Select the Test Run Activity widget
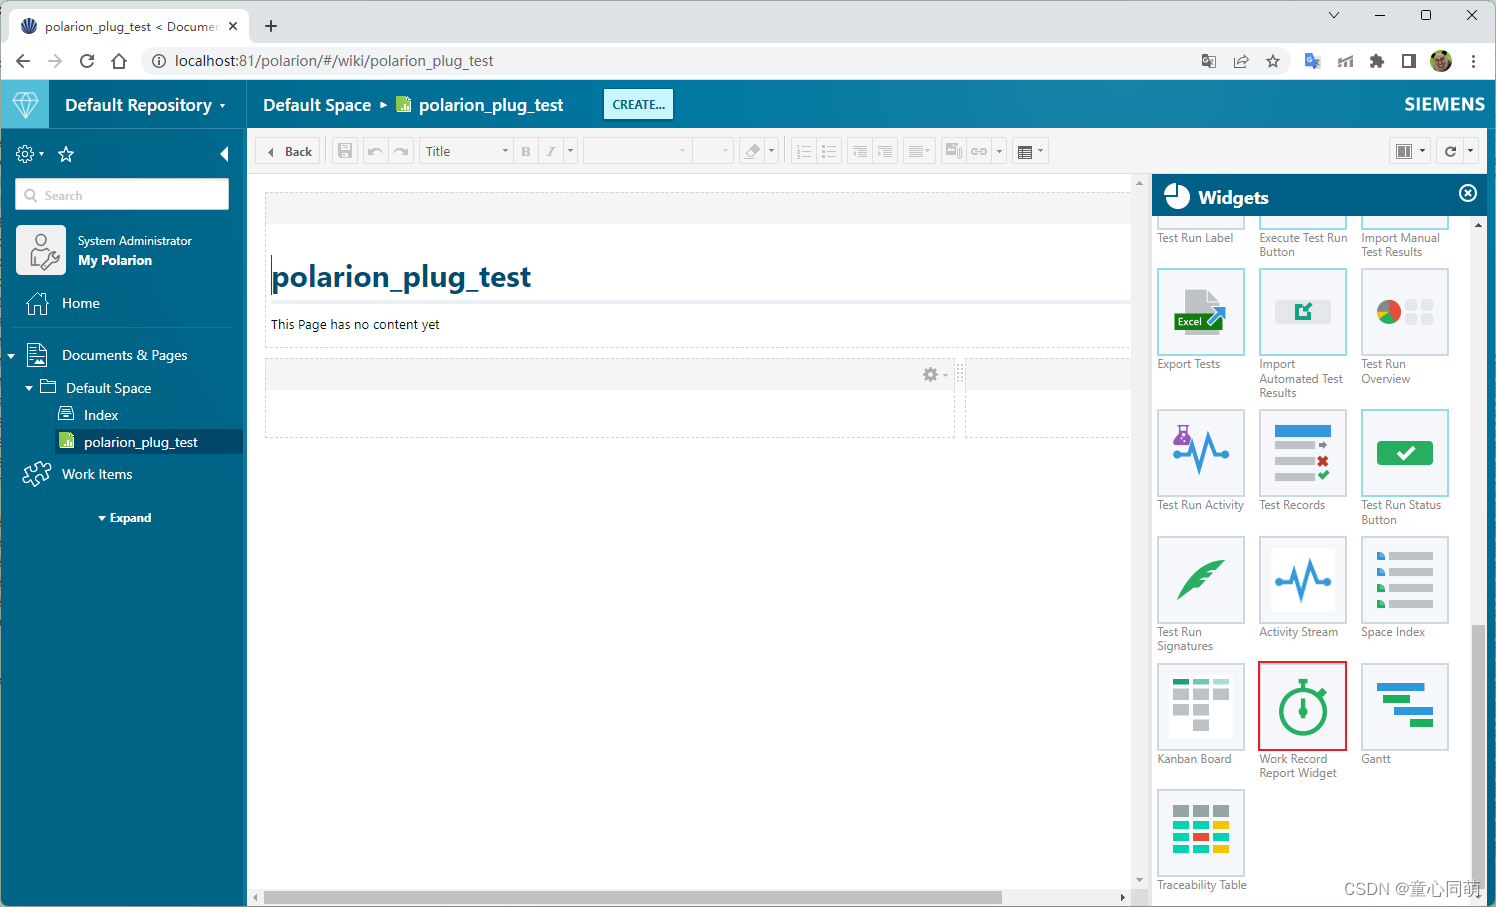The width and height of the screenshot is (1496, 907). click(x=1201, y=453)
